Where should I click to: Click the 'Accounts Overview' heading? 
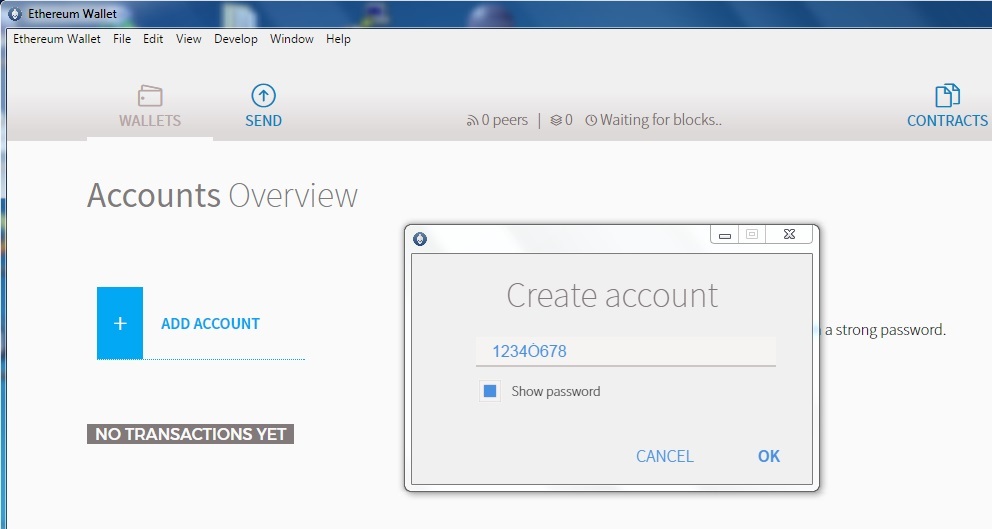(223, 196)
